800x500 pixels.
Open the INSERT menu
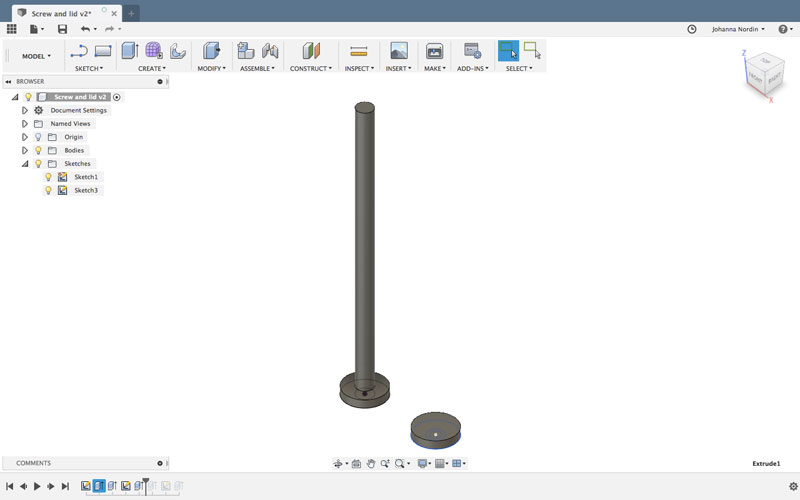point(398,68)
